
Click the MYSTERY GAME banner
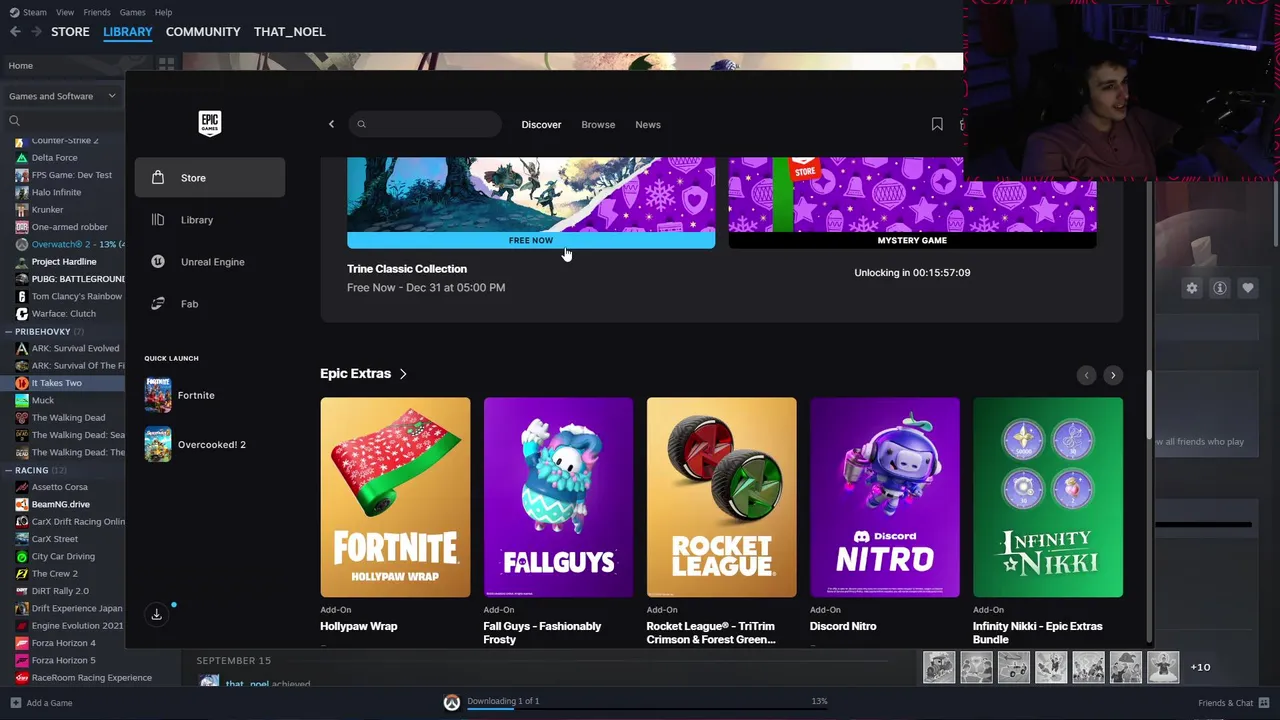(x=912, y=240)
